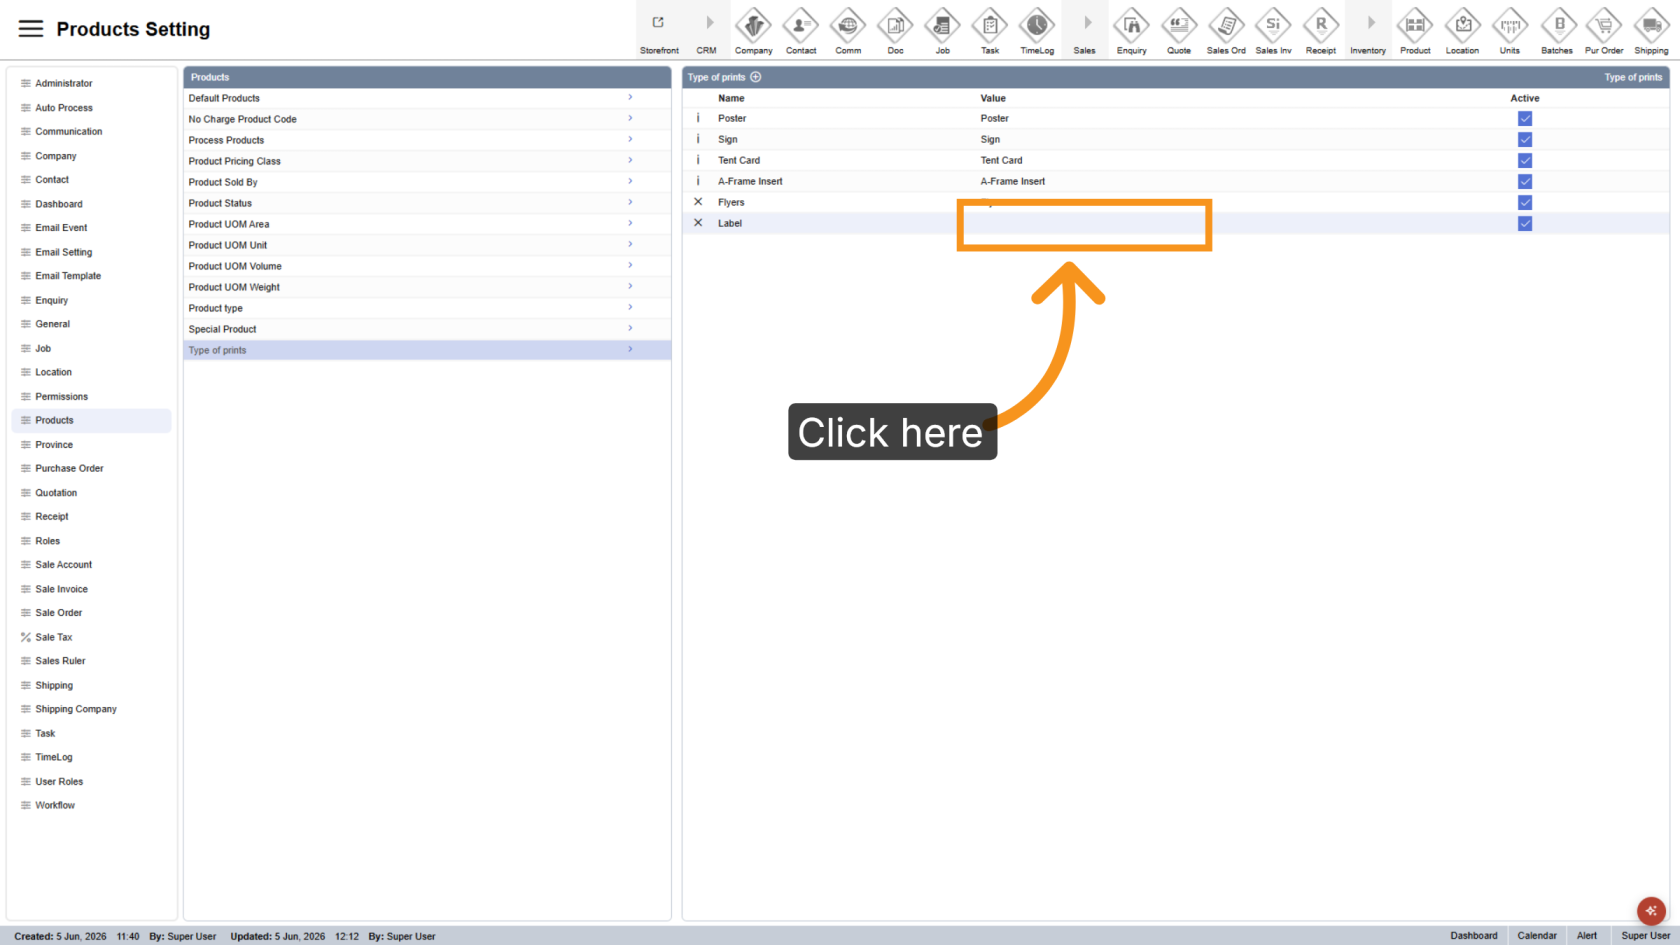This screenshot has width=1680, height=945.
Task: Delete the Flyers row with X icon
Action: coord(698,202)
